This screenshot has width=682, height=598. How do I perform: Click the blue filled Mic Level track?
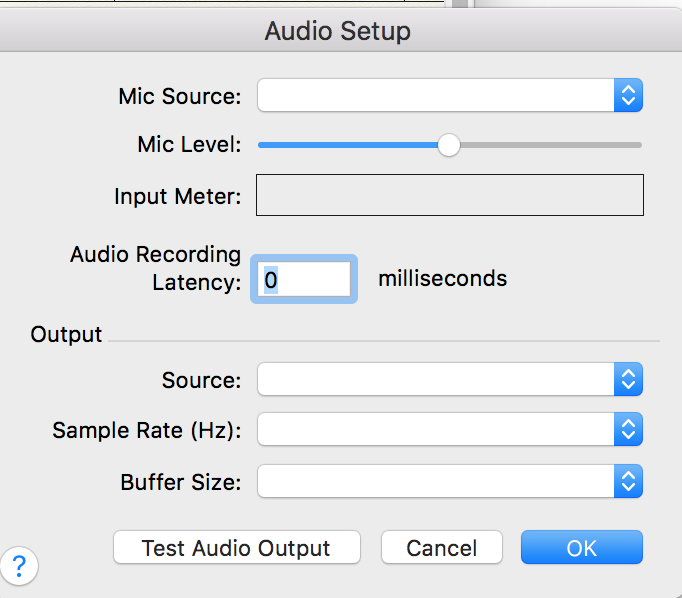[x=350, y=145]
